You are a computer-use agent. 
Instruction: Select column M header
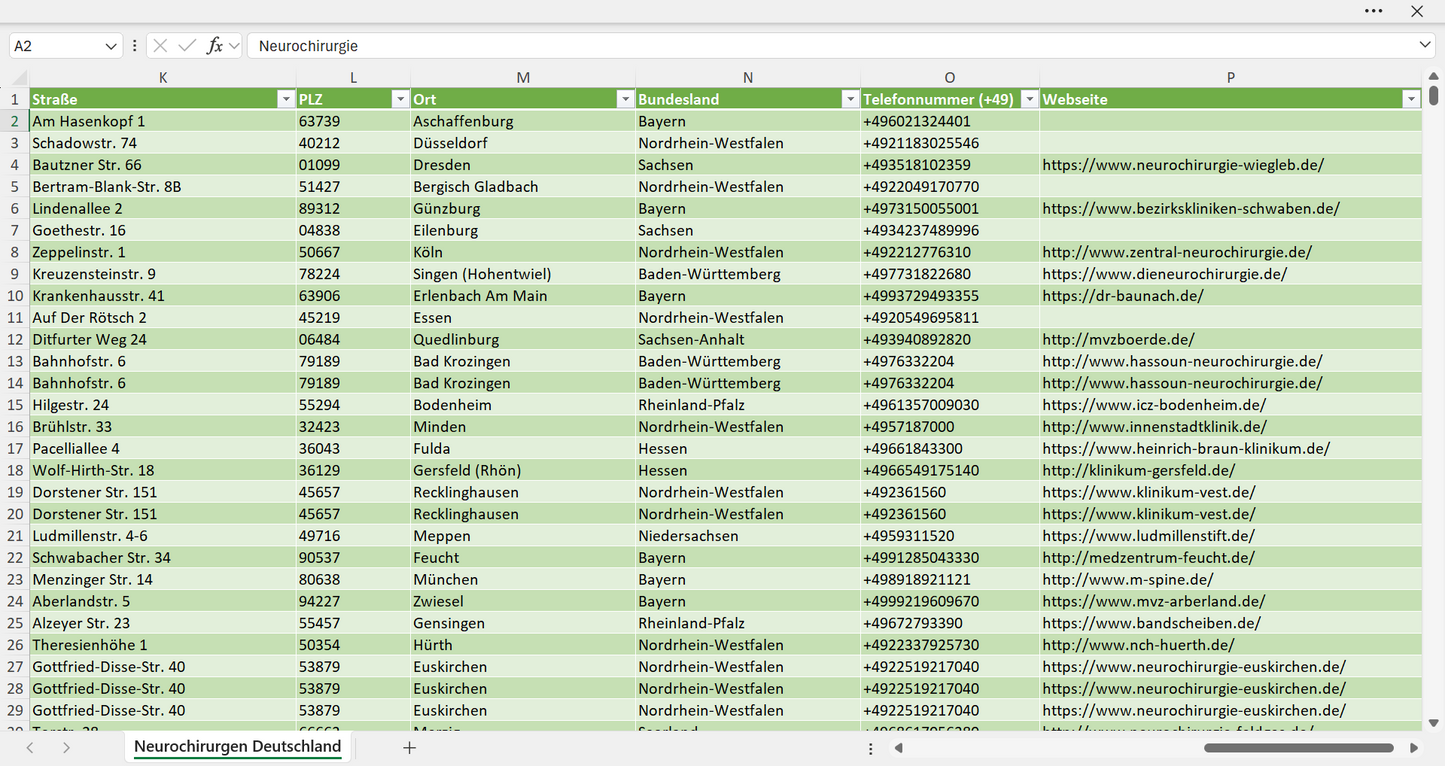point(523,77)
